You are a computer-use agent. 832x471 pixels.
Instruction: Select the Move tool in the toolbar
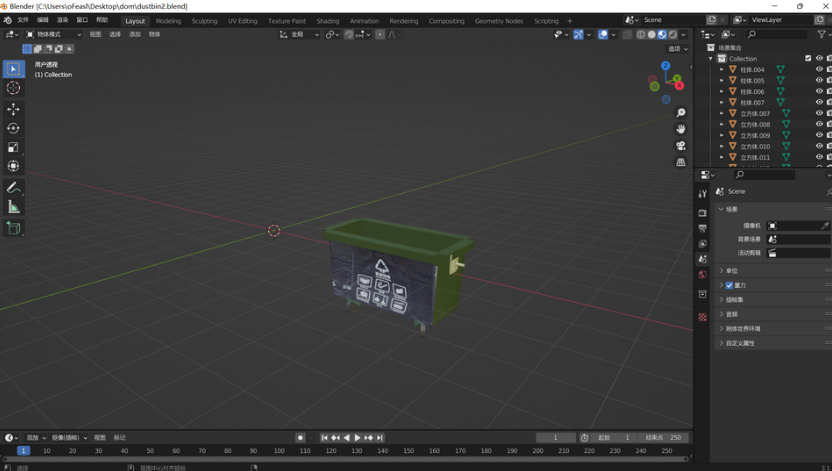(13, 109)
